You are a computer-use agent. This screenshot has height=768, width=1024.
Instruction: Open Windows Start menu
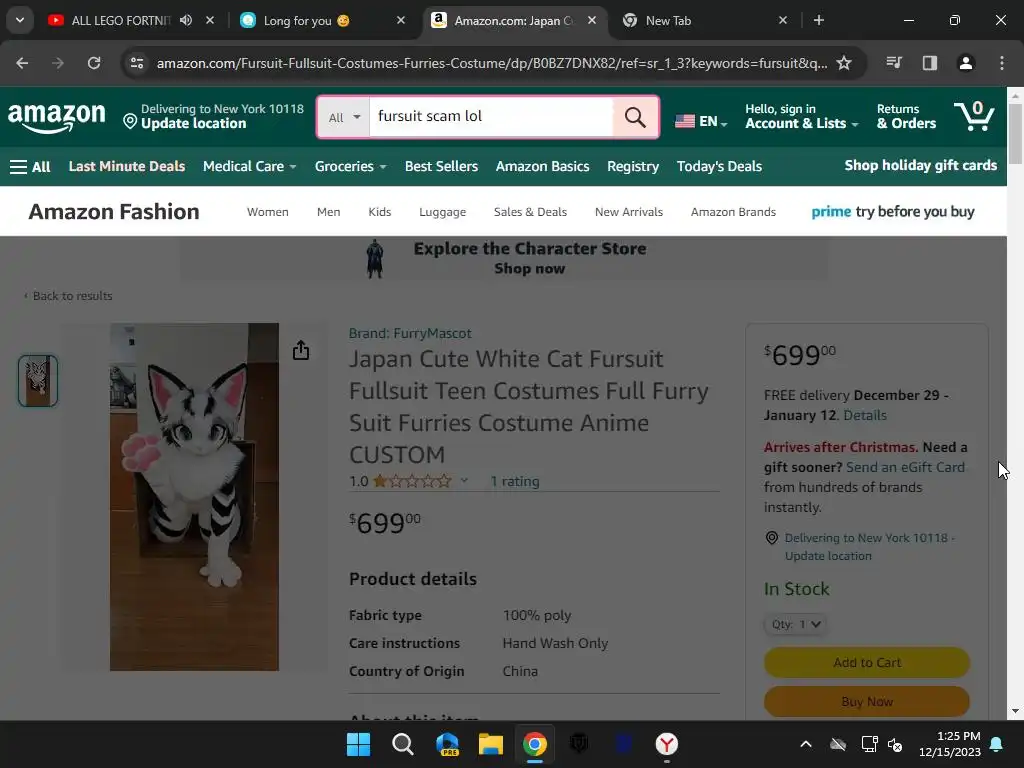(x=358, y=744)
